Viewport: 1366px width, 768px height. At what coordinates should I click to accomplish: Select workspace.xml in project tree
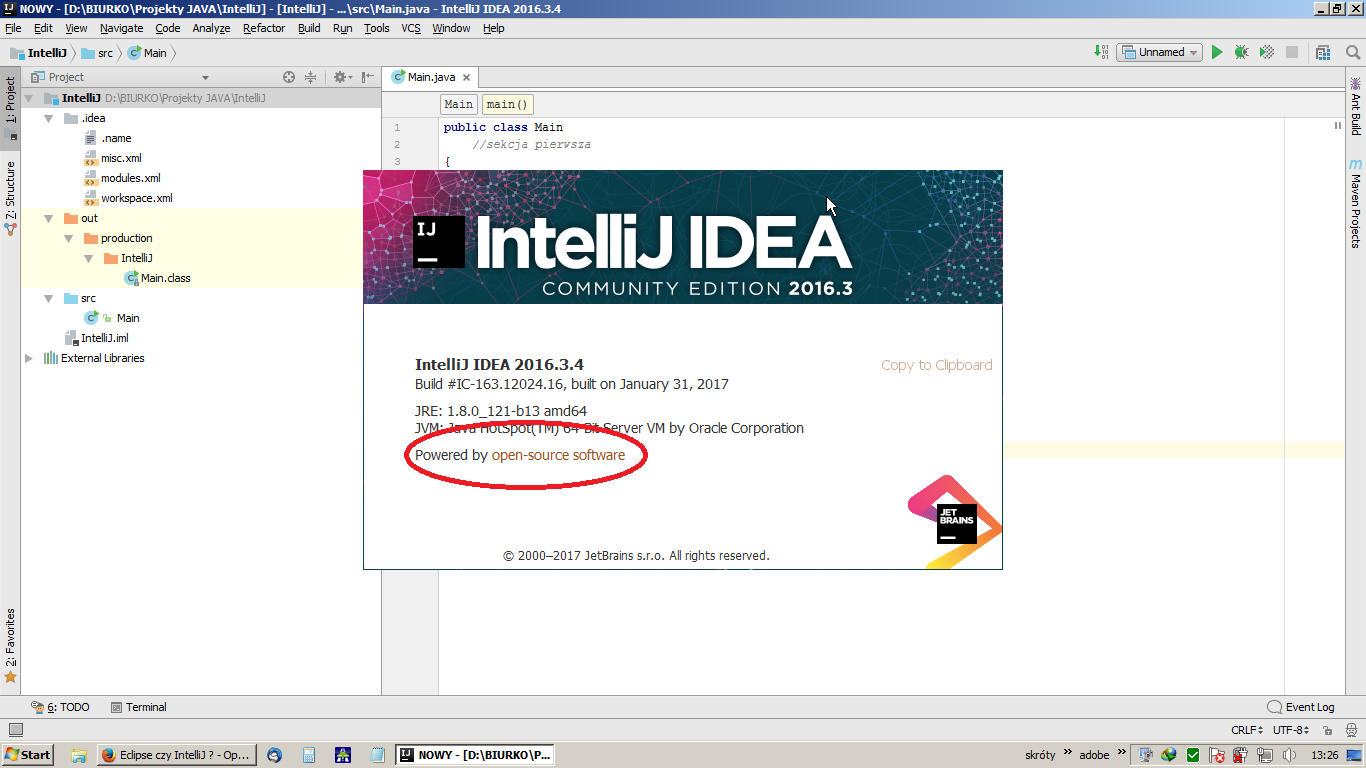[x=128, y=198]
